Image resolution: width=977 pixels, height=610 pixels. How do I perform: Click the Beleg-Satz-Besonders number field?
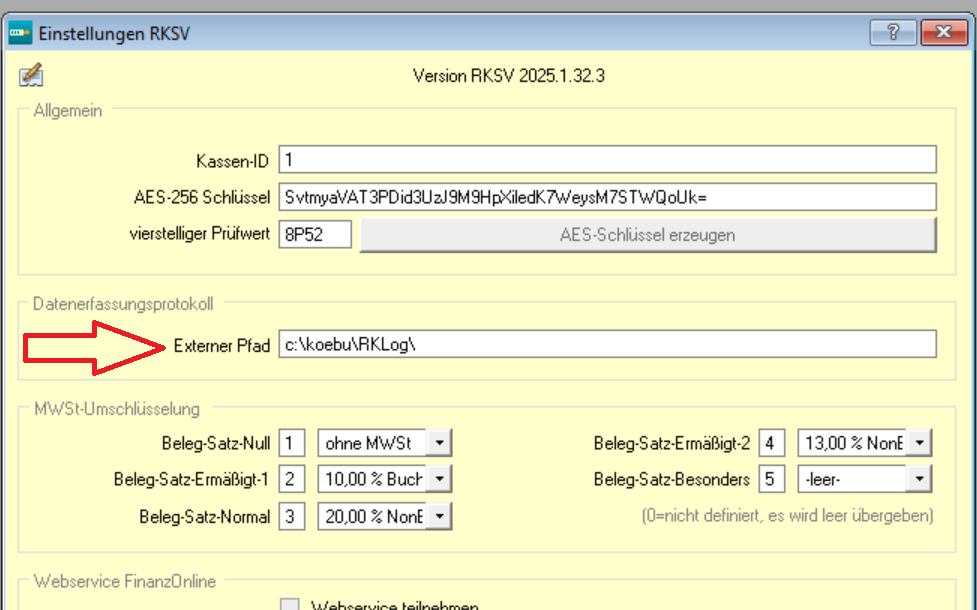coord(771,479)
